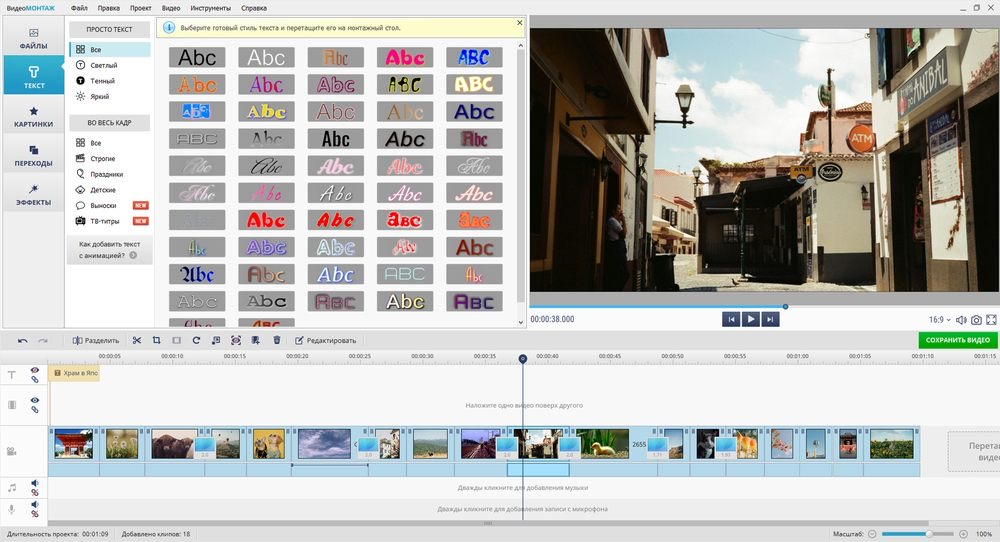Take a snapshot with camera icon
Screen dimensions: 1000x542
pyautogui.click(x=976, y=319)
